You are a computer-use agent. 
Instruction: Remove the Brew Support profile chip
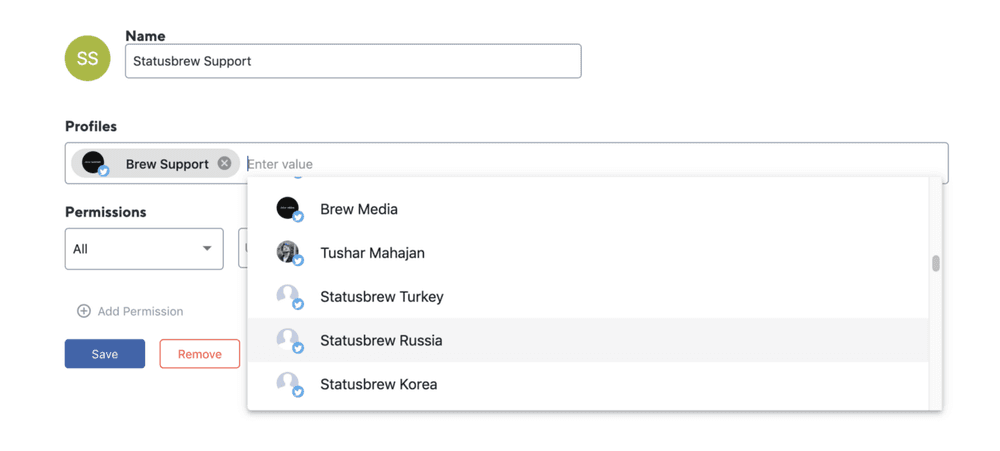point(224,163)
